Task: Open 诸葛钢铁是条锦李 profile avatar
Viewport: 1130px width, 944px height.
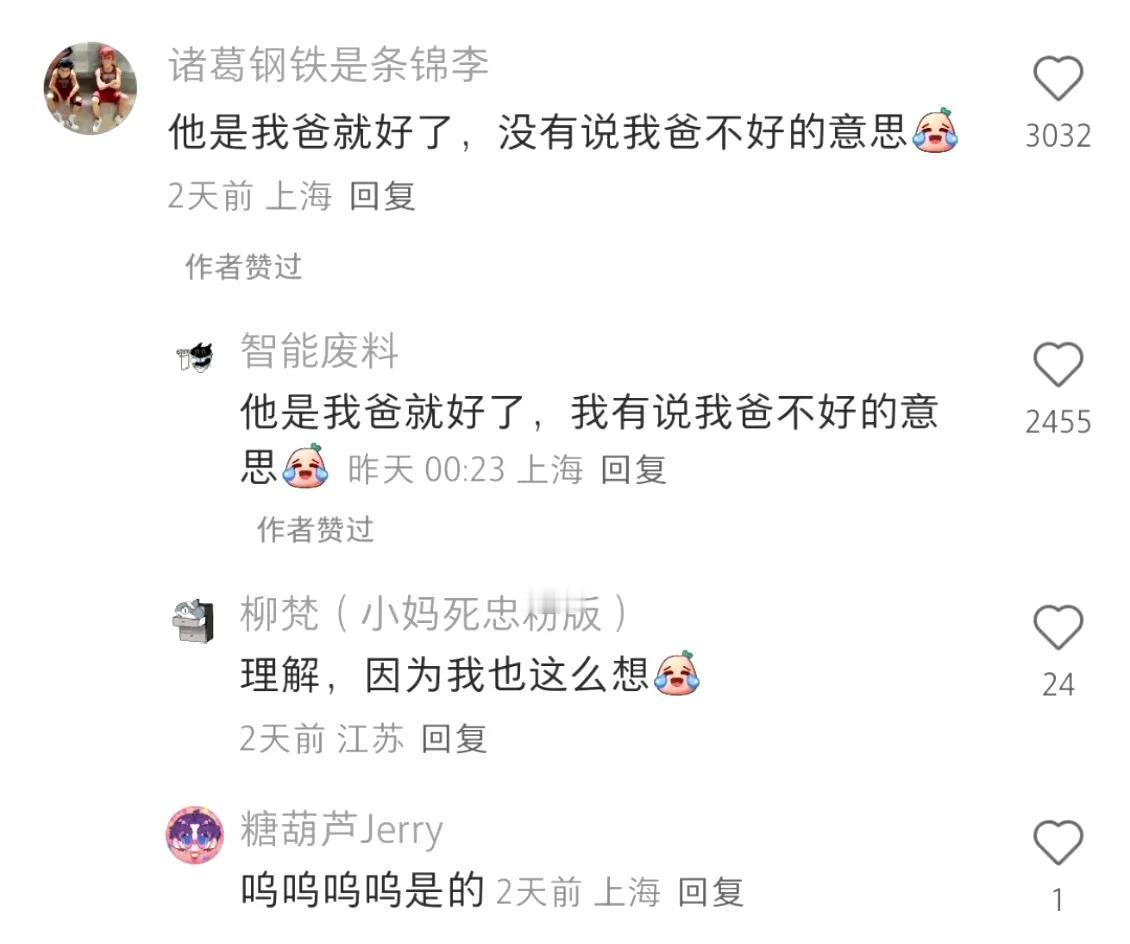Action: coord(90,88)
